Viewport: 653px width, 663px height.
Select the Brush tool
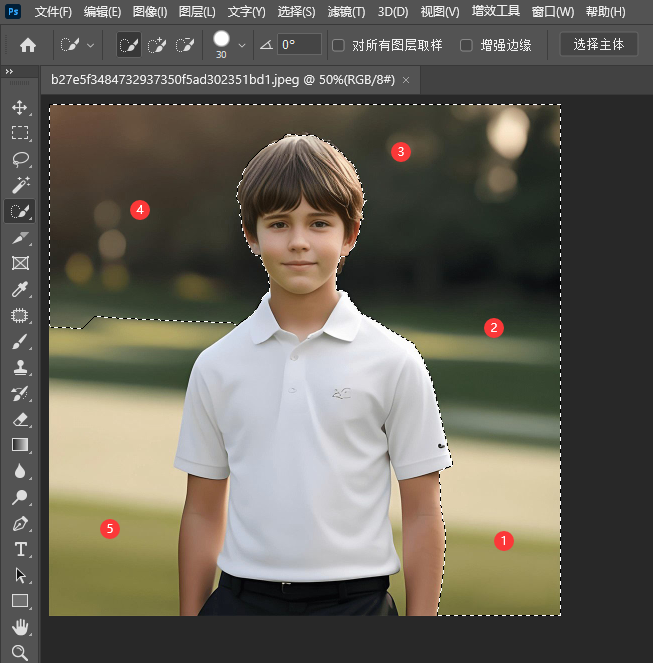20,342
